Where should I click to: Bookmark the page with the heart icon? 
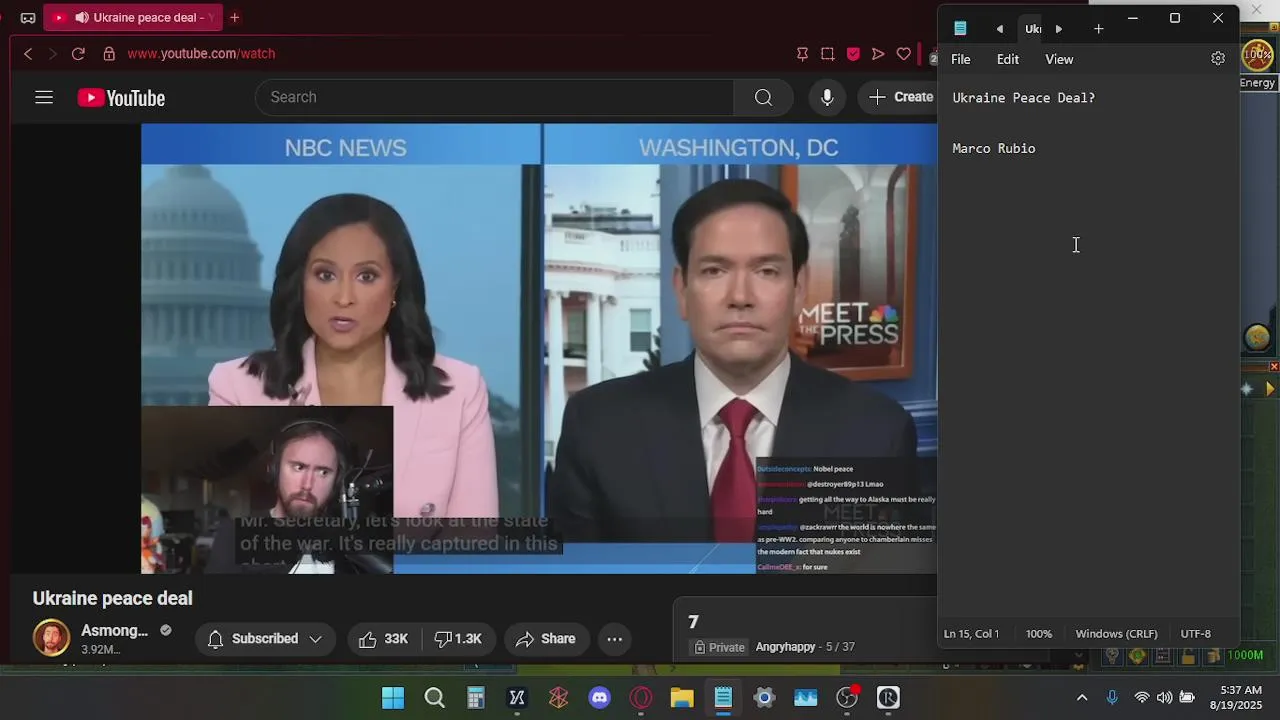click(x=904, y=53)
